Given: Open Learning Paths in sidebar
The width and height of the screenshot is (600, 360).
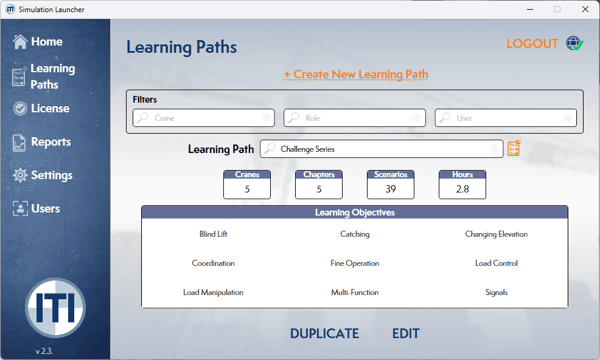Looking at the screenshot, I should [53, 77].
